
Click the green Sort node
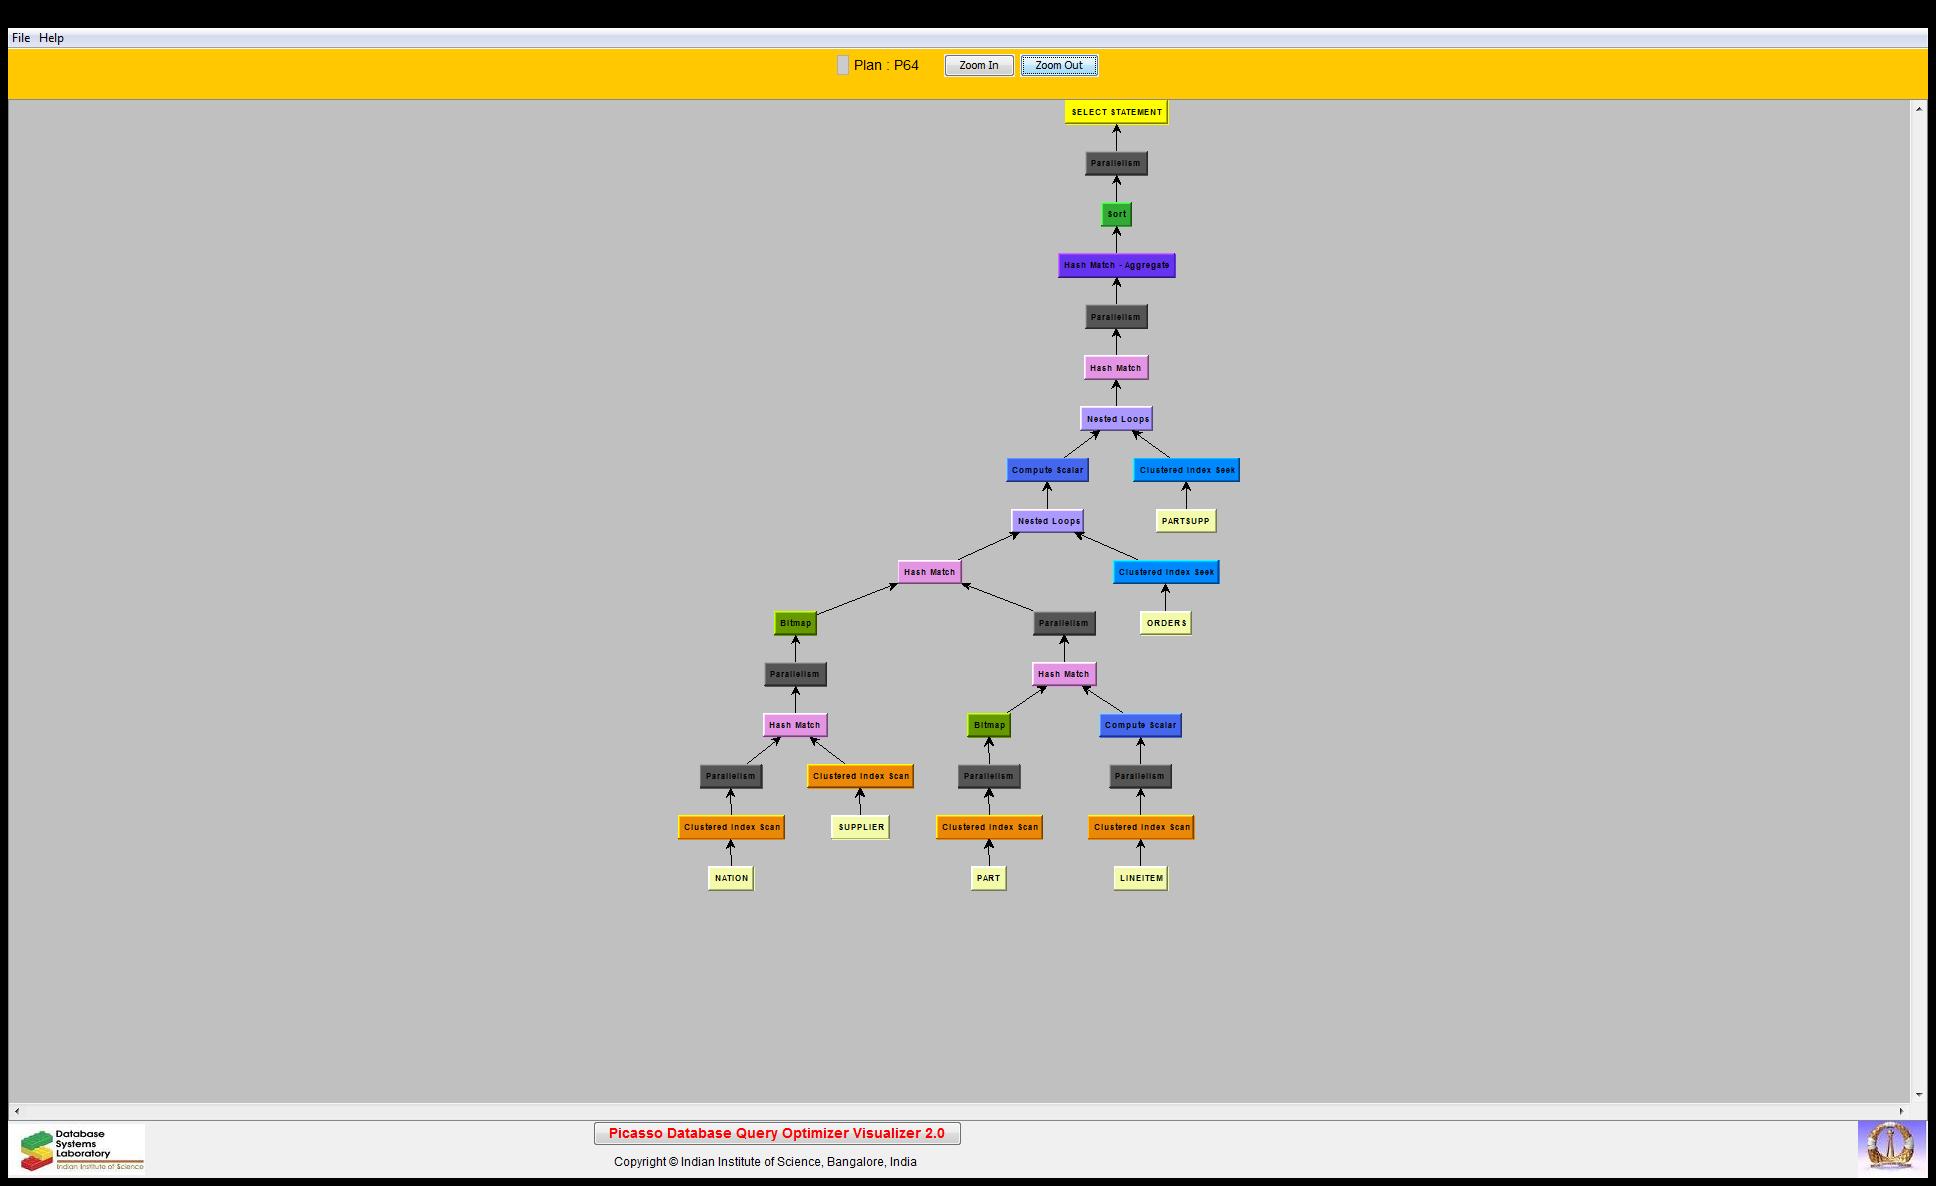point(1116,214)
